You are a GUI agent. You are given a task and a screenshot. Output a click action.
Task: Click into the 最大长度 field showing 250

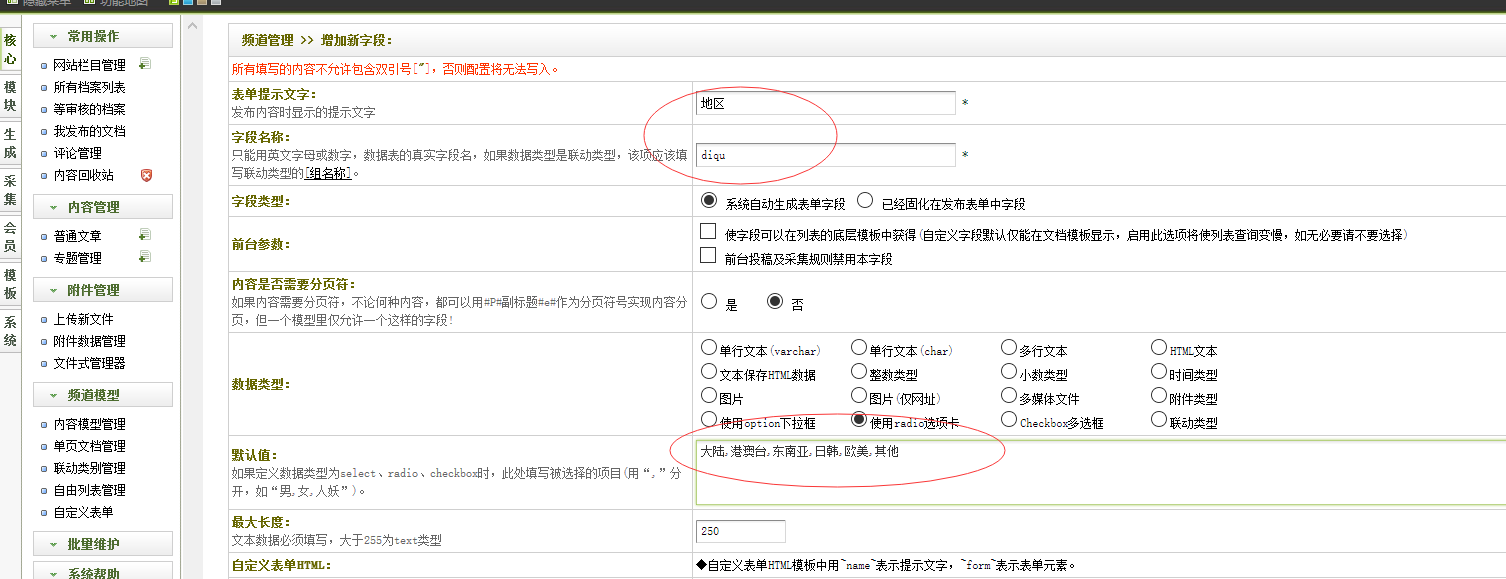tap(740, 531)
